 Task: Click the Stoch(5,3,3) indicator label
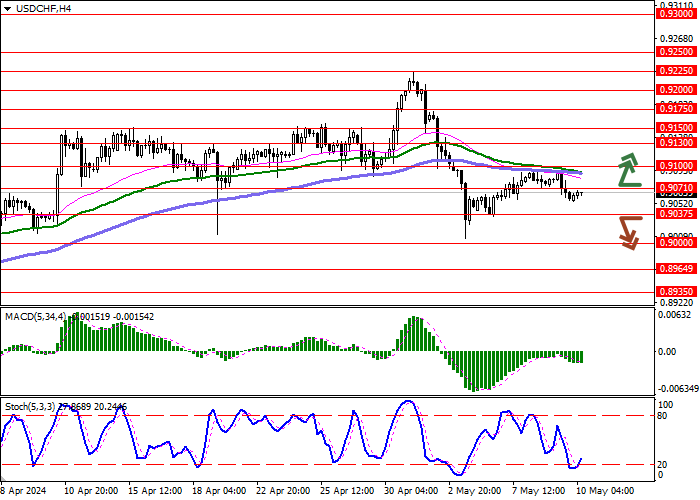tap(30, 407)
